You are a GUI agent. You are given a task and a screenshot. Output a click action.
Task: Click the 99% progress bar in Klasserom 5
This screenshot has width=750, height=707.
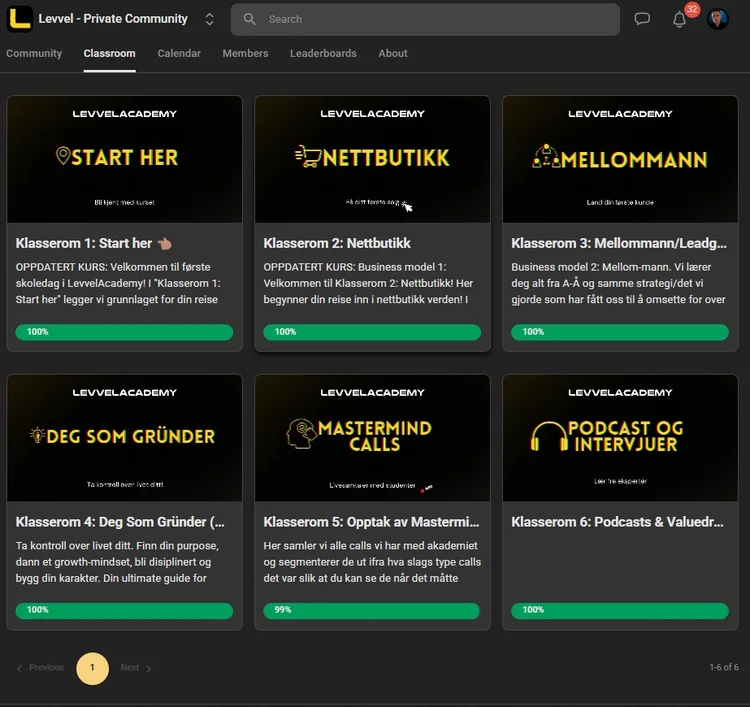pyautogui.click(x=372, y=610)
